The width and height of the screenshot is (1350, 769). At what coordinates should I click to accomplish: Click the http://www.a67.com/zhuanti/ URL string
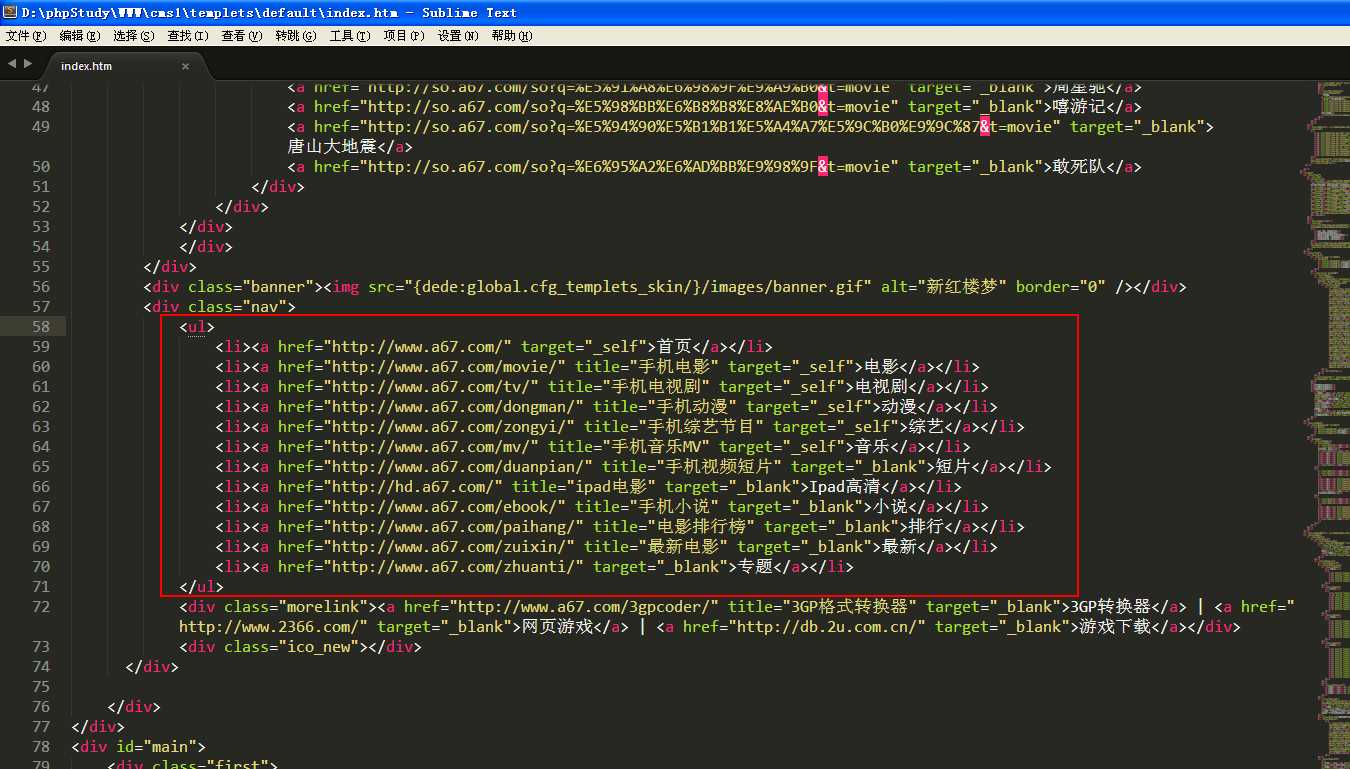tap(453, 567)
